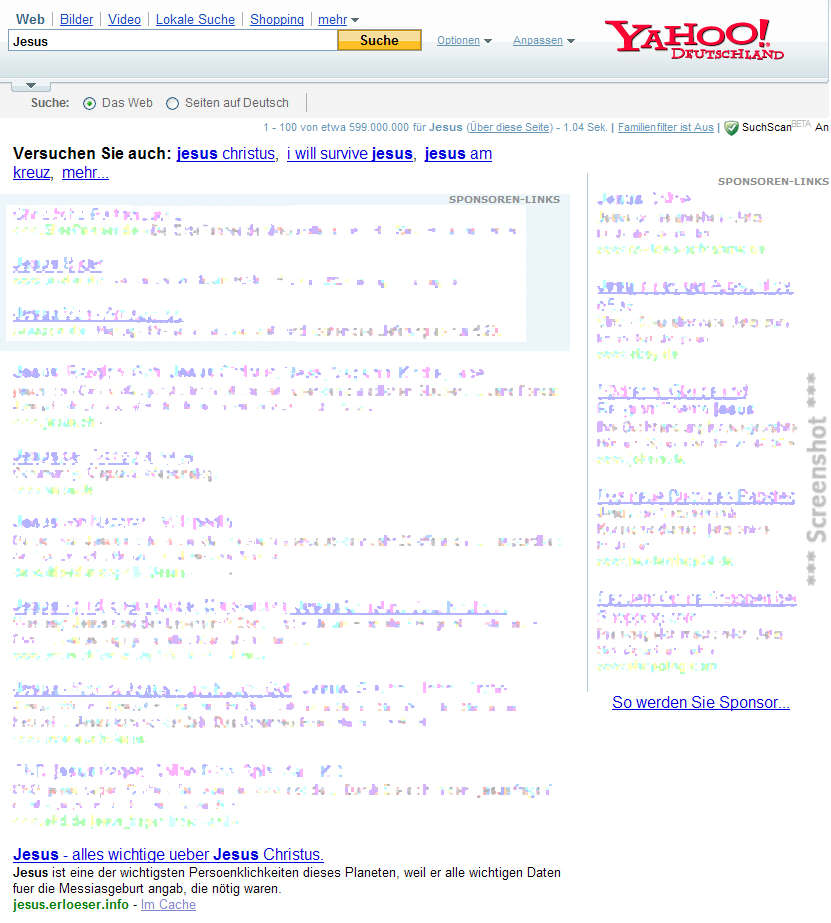Click the search field containing Jesus
The image size is (831, 923).
pyautogui.click(x=173, y=41)
